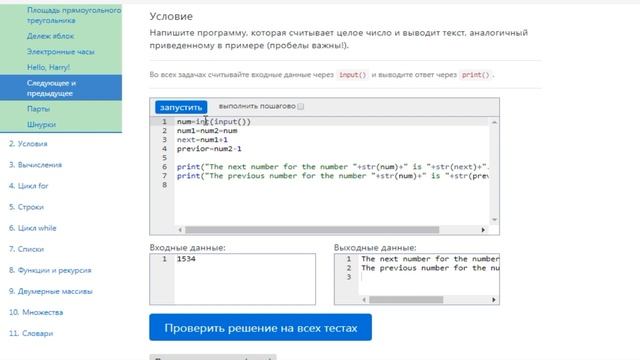Viewport: 640px width, 360px height.
Task: Click output line 'The next number for'
Action: pos(430,259)
